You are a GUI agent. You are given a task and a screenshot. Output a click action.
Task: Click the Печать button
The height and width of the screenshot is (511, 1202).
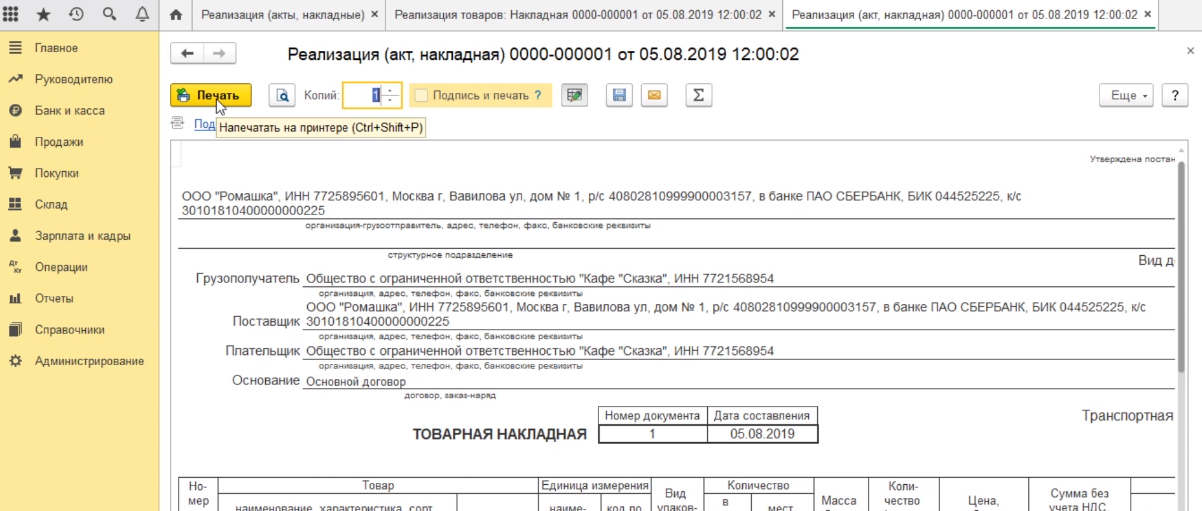point(210,96)
